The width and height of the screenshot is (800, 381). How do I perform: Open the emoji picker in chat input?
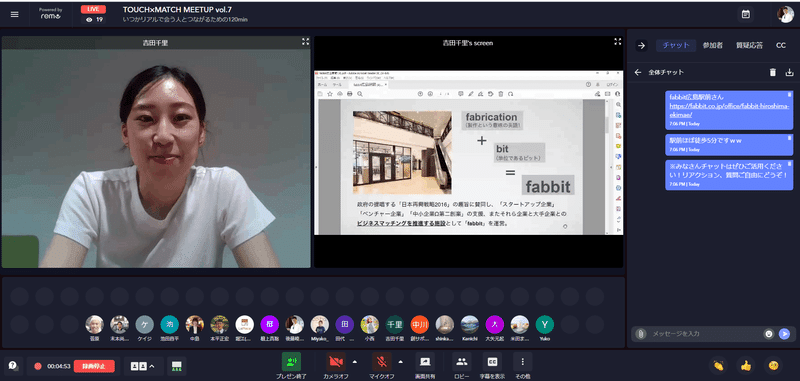[769, 334]
